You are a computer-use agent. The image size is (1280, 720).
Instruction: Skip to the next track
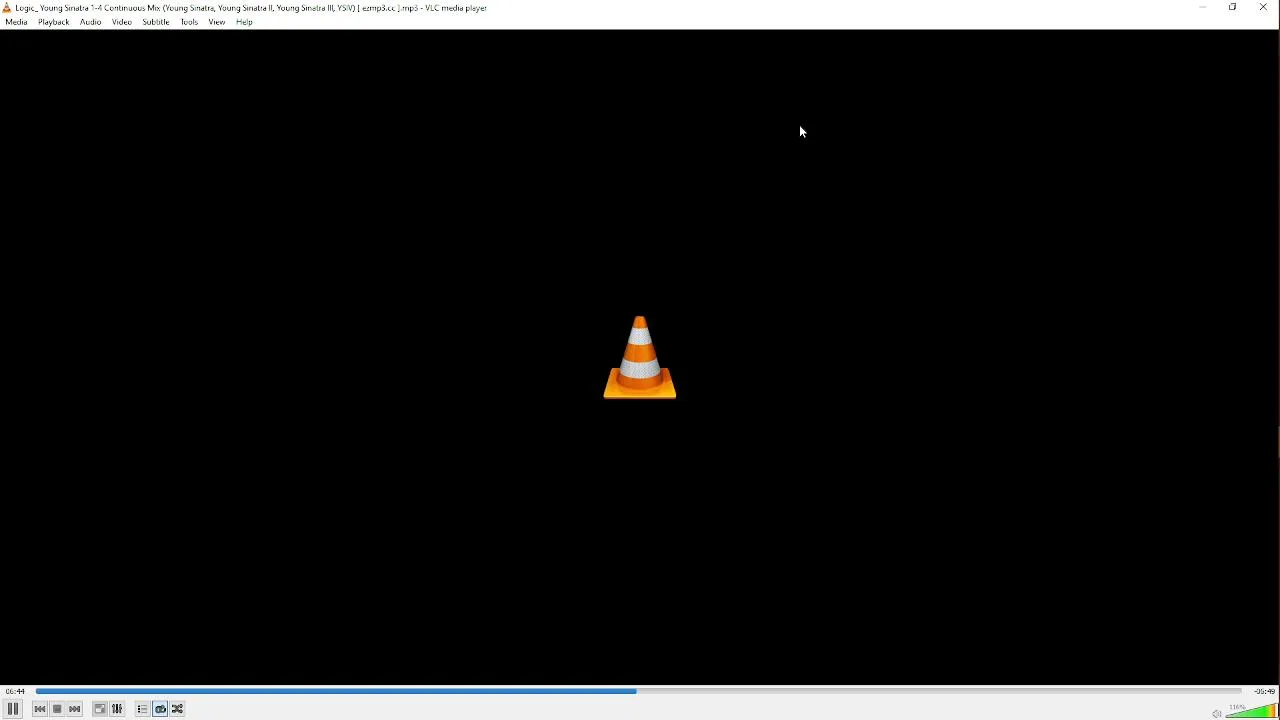click(x=76, y=710)
